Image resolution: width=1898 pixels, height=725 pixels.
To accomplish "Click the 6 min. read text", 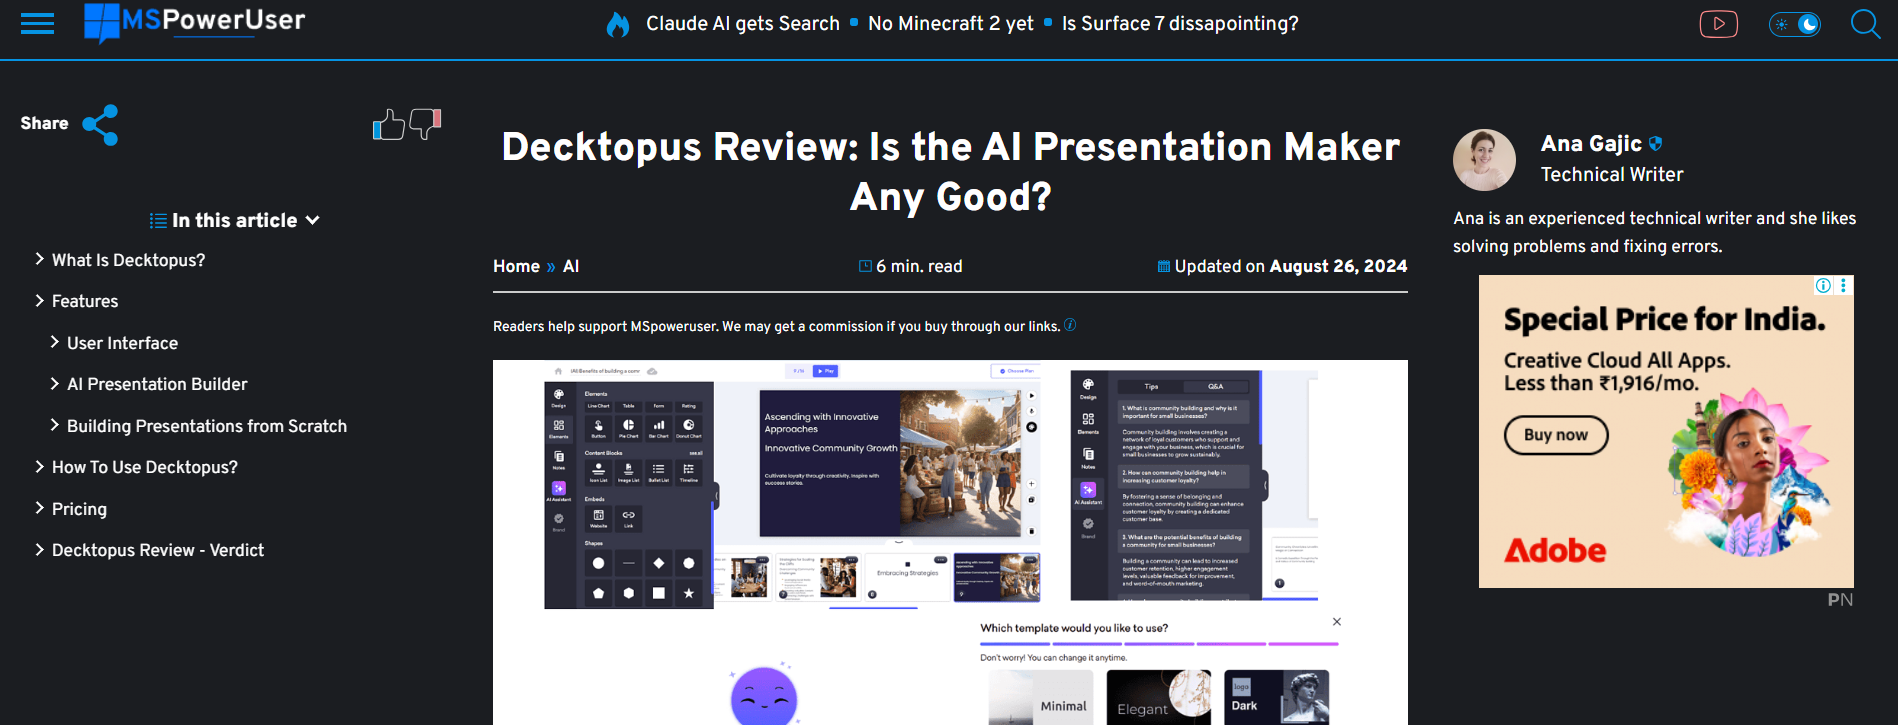I will (x=919, y=266).
